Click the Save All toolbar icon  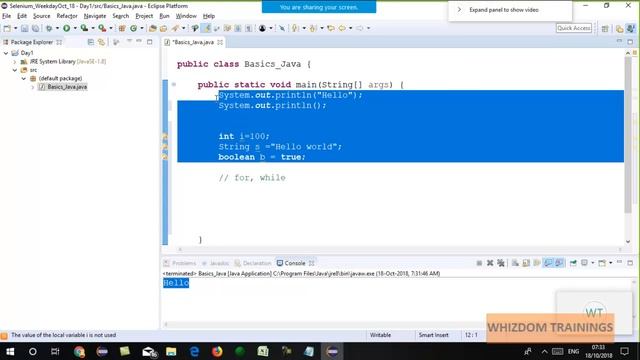coord(36,28)
